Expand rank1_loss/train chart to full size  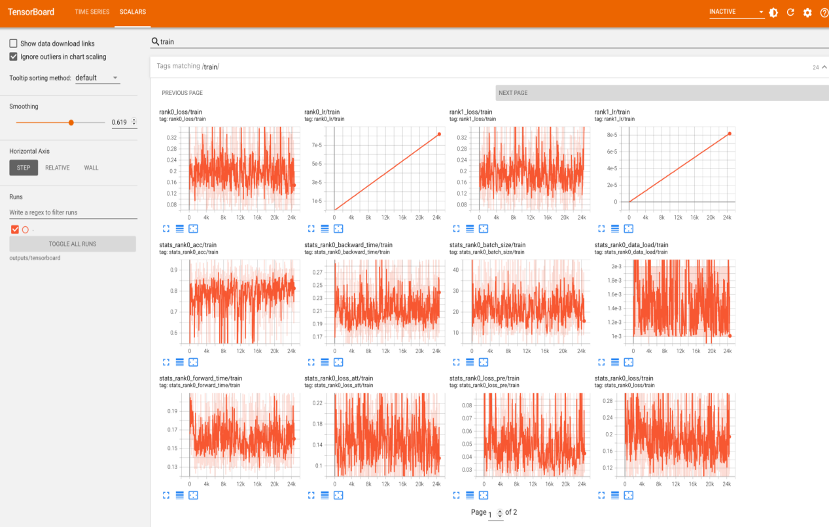pos(456,229)
